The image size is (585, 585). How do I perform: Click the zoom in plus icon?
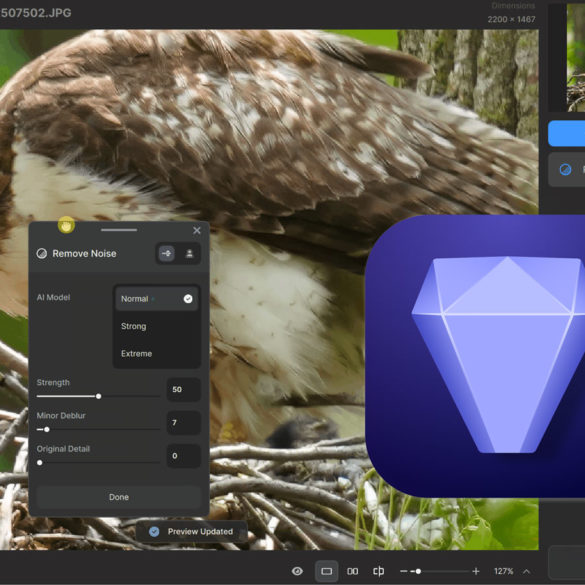476,571
